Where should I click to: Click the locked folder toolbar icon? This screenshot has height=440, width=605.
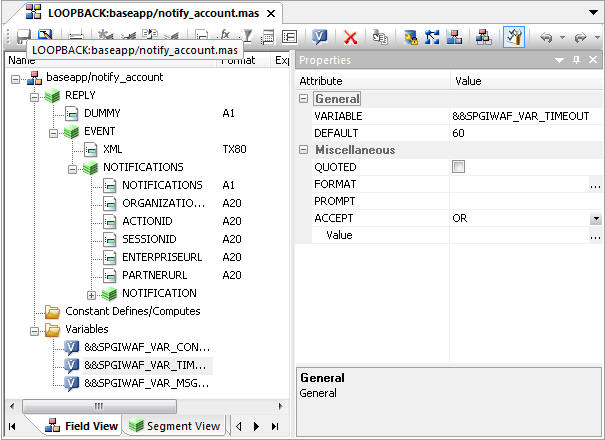point(411,37)
